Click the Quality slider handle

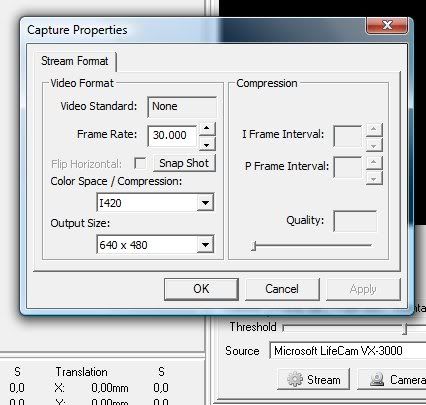(x=254, y=246)
